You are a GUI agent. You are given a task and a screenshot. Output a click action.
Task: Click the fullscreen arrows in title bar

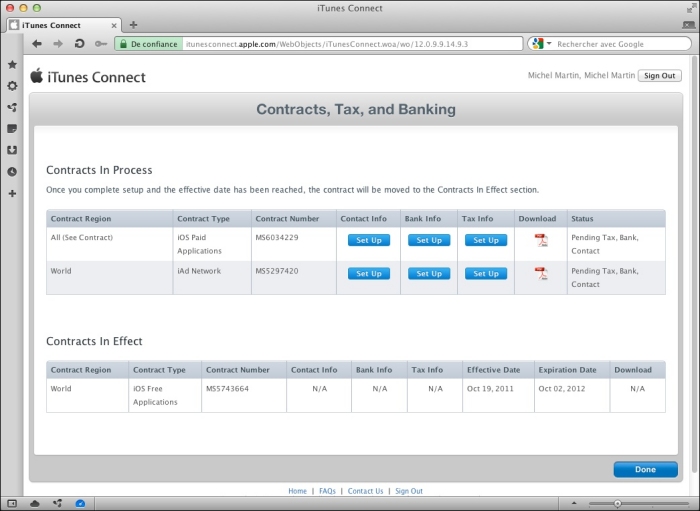pos(691,8)
